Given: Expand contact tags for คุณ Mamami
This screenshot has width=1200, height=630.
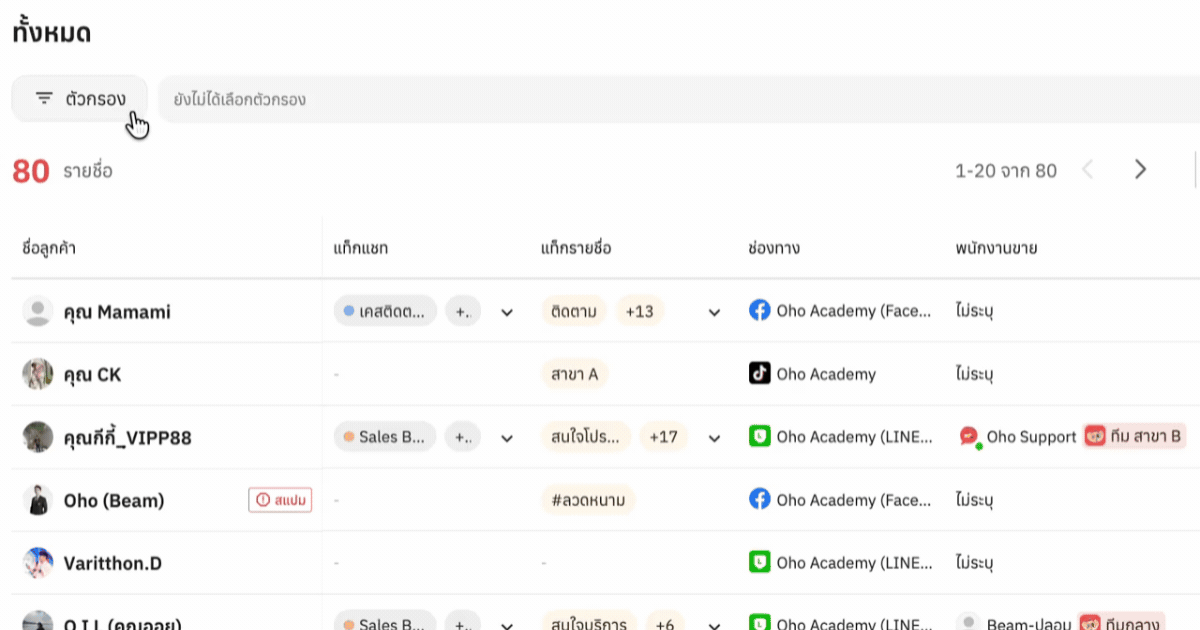Looking at the screenshot, I should tap(714, 312).
